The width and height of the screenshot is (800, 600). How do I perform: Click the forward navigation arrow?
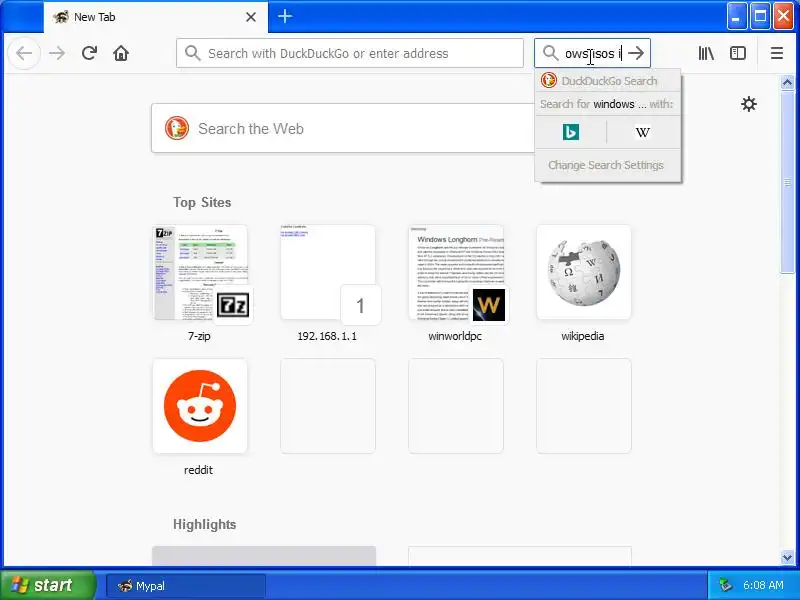[x=57, y=53]
